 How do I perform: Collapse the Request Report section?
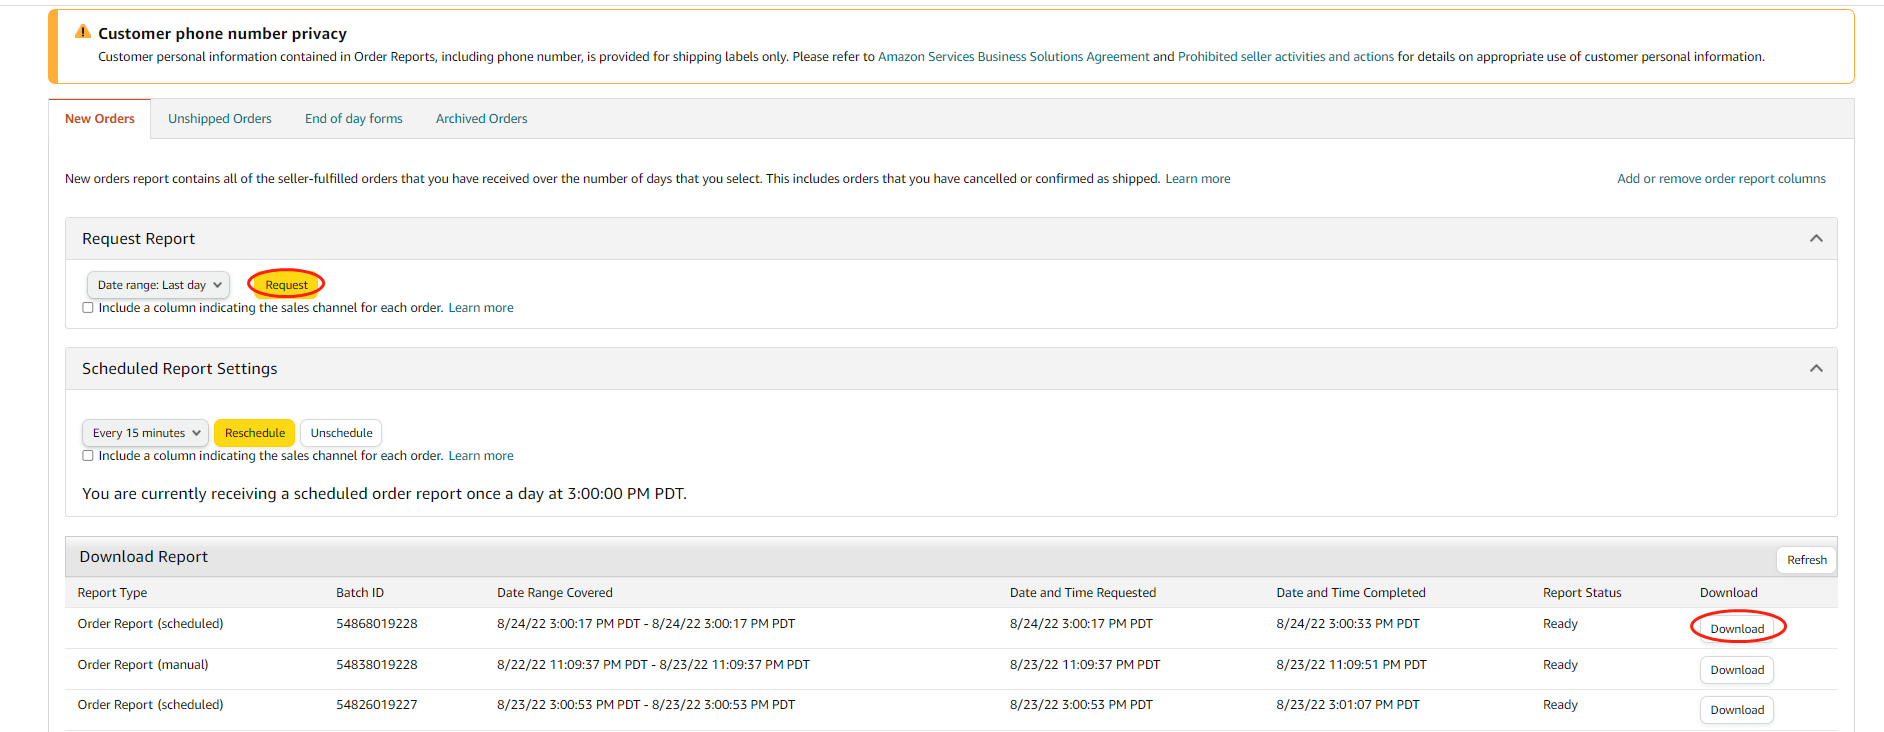pos(1816,239)
